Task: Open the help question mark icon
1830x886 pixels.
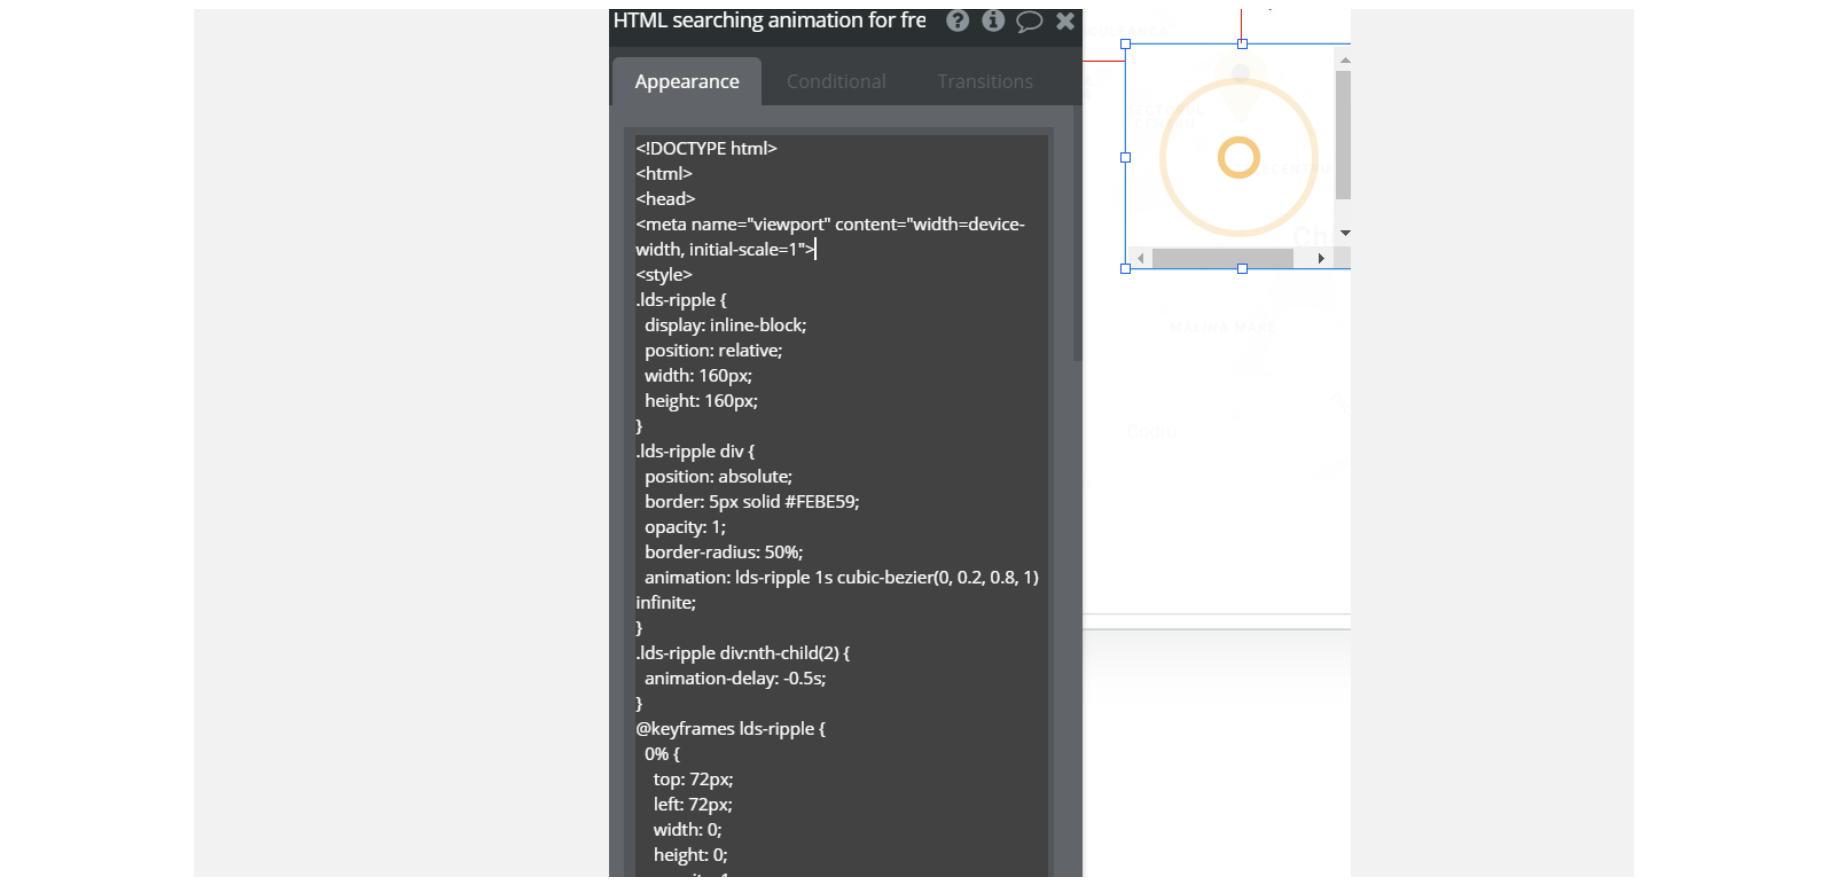Action: coord(957,21)
